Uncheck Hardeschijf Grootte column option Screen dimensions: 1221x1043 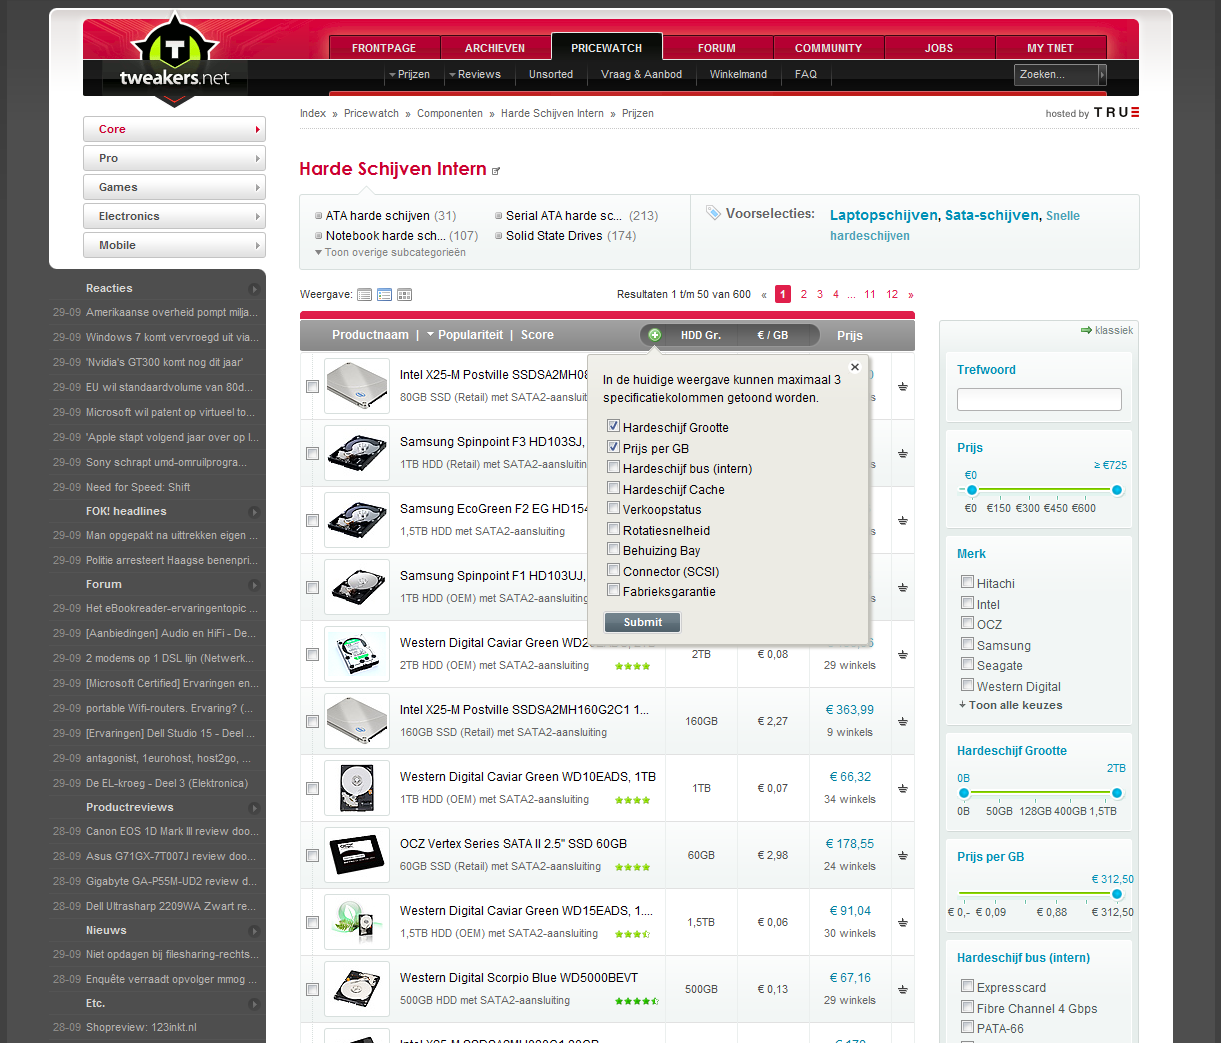(x=614, y=426)
